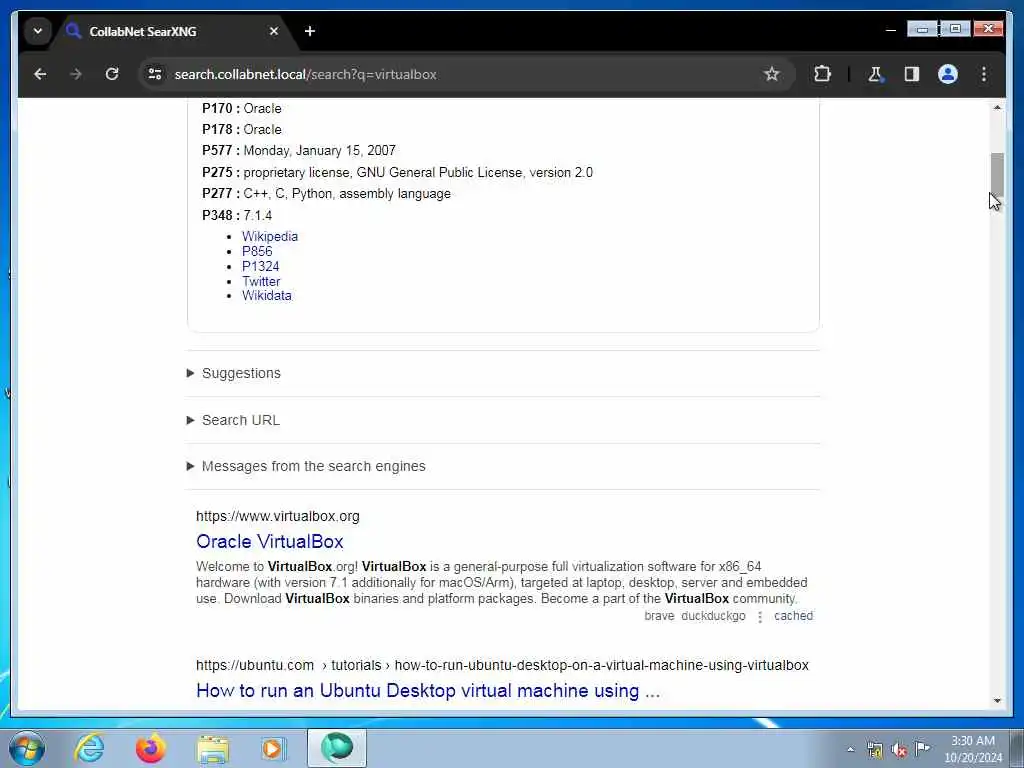This screenshot has width=1024, height=768.
Task: Click 'C++, C, Python, assembly language' text
Action: [x=347, y=194]
